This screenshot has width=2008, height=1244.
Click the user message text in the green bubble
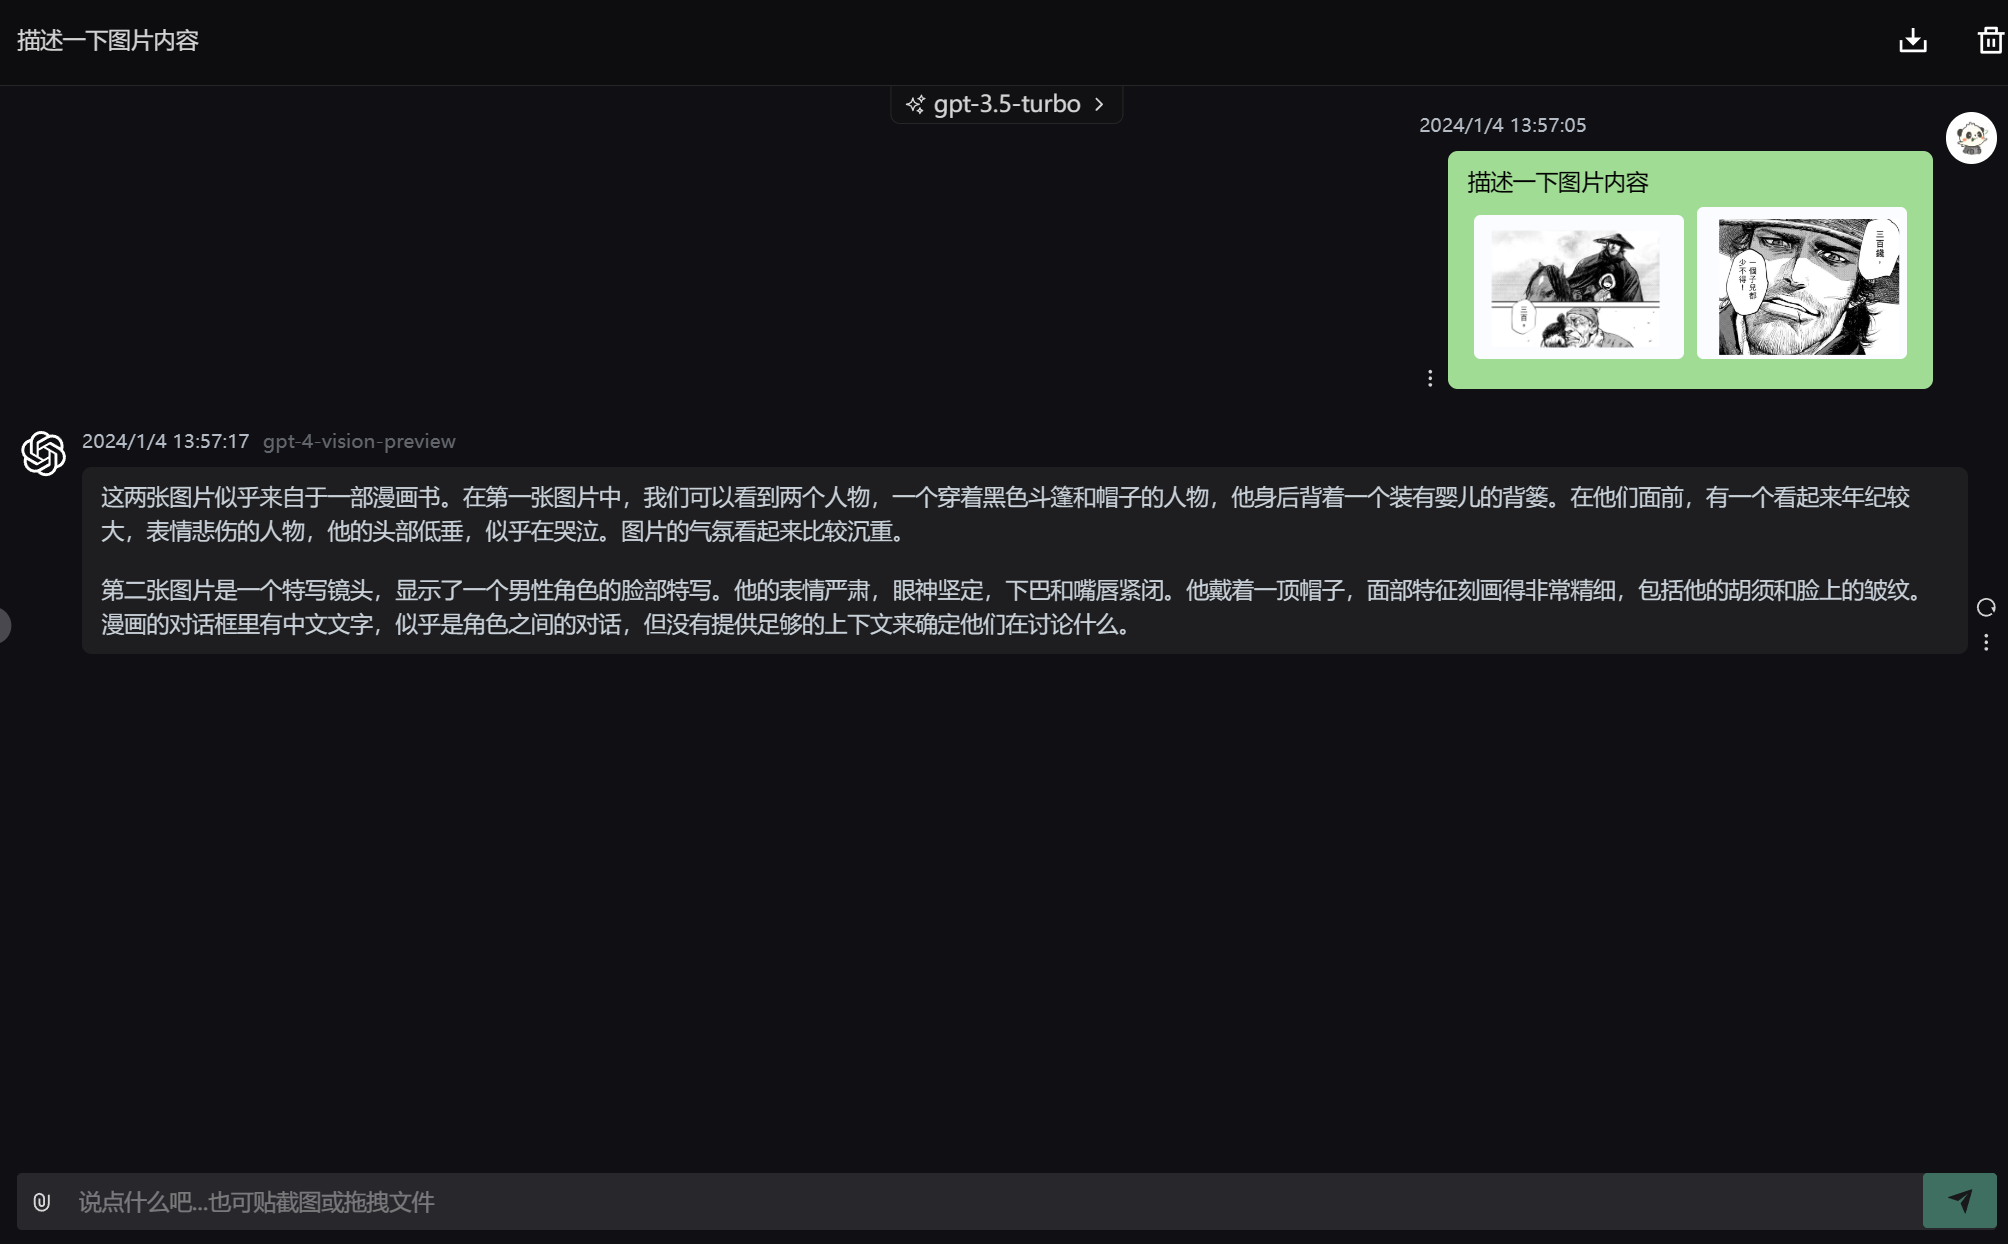pyautogui.click(x=1557, y=183)
